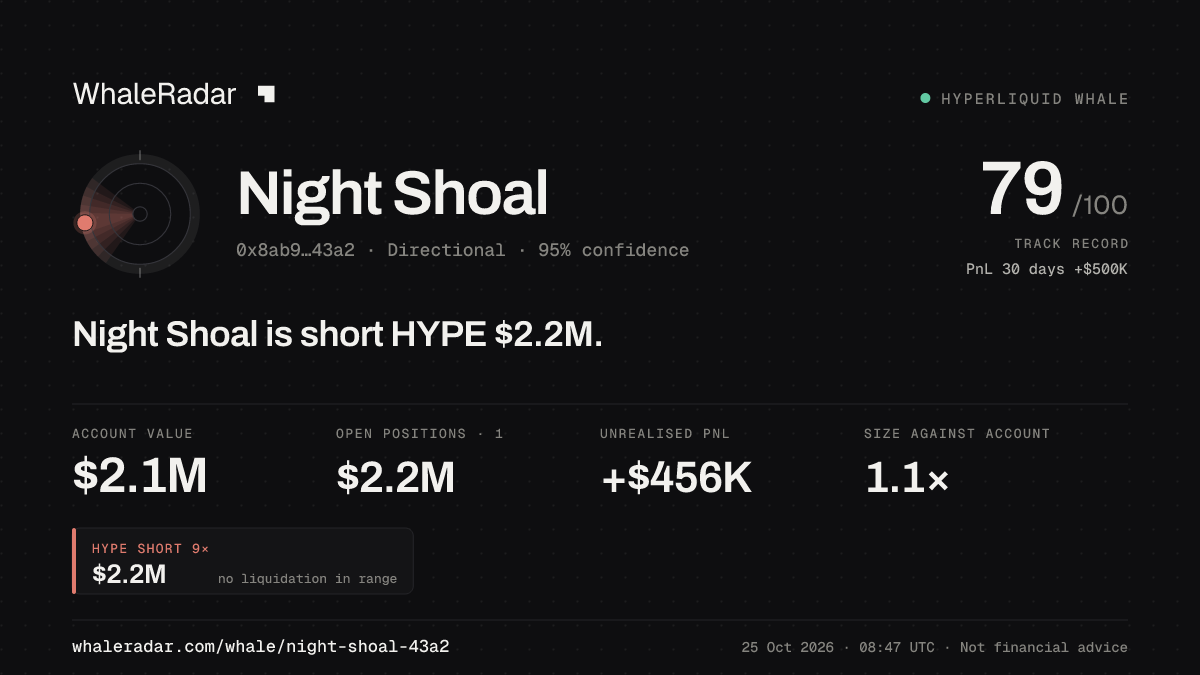Viewport: 1200px width, 675px height.
Task: Click the /100 score denominator
Action: tap(1100, 206)
